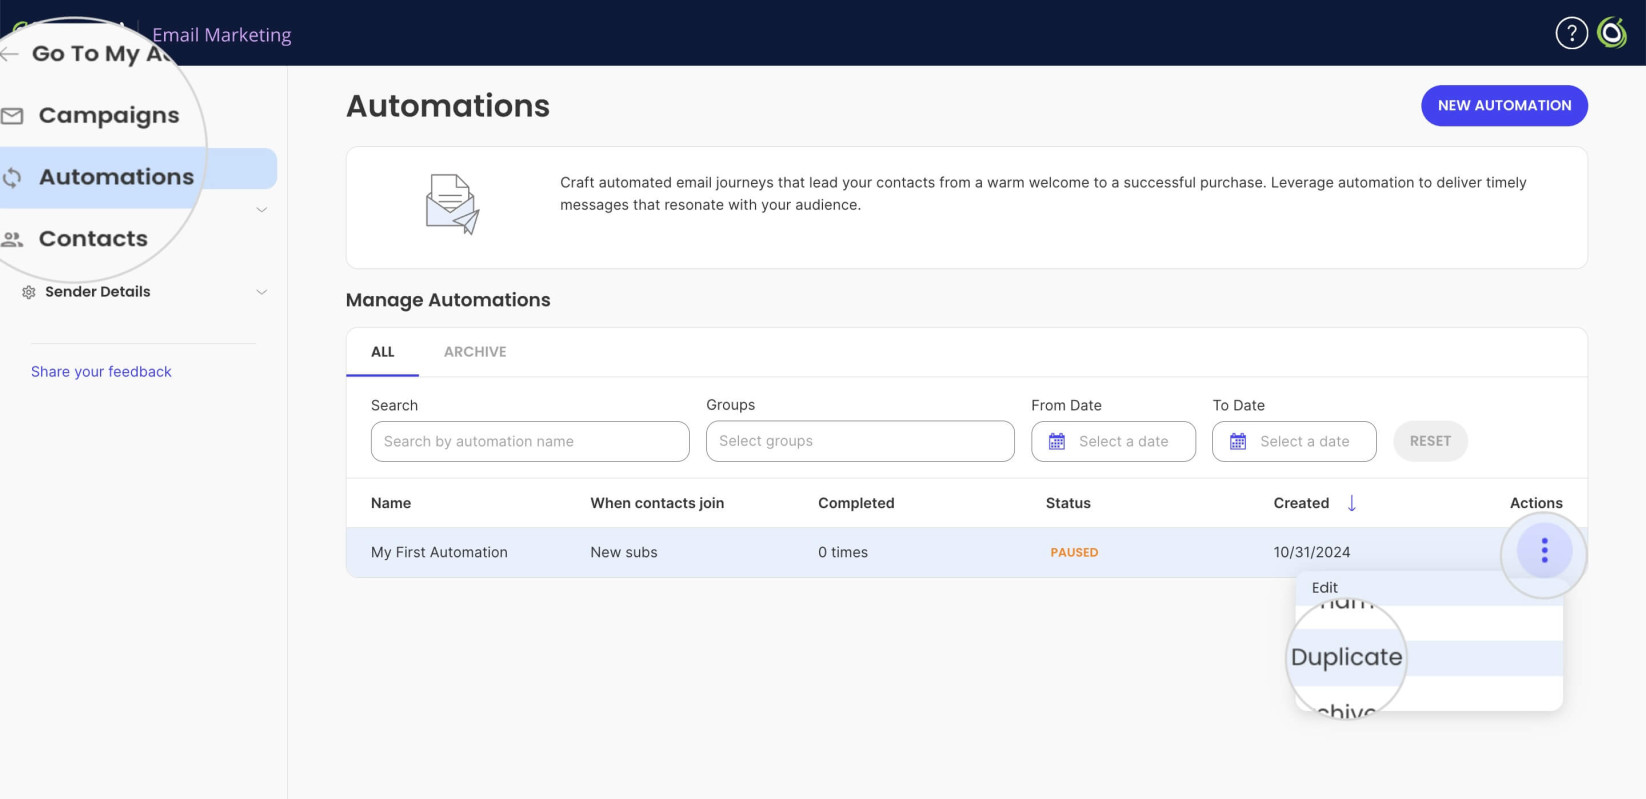Click the Status column header
This screenshot has width=1646, height=799.
point(1068,503)
